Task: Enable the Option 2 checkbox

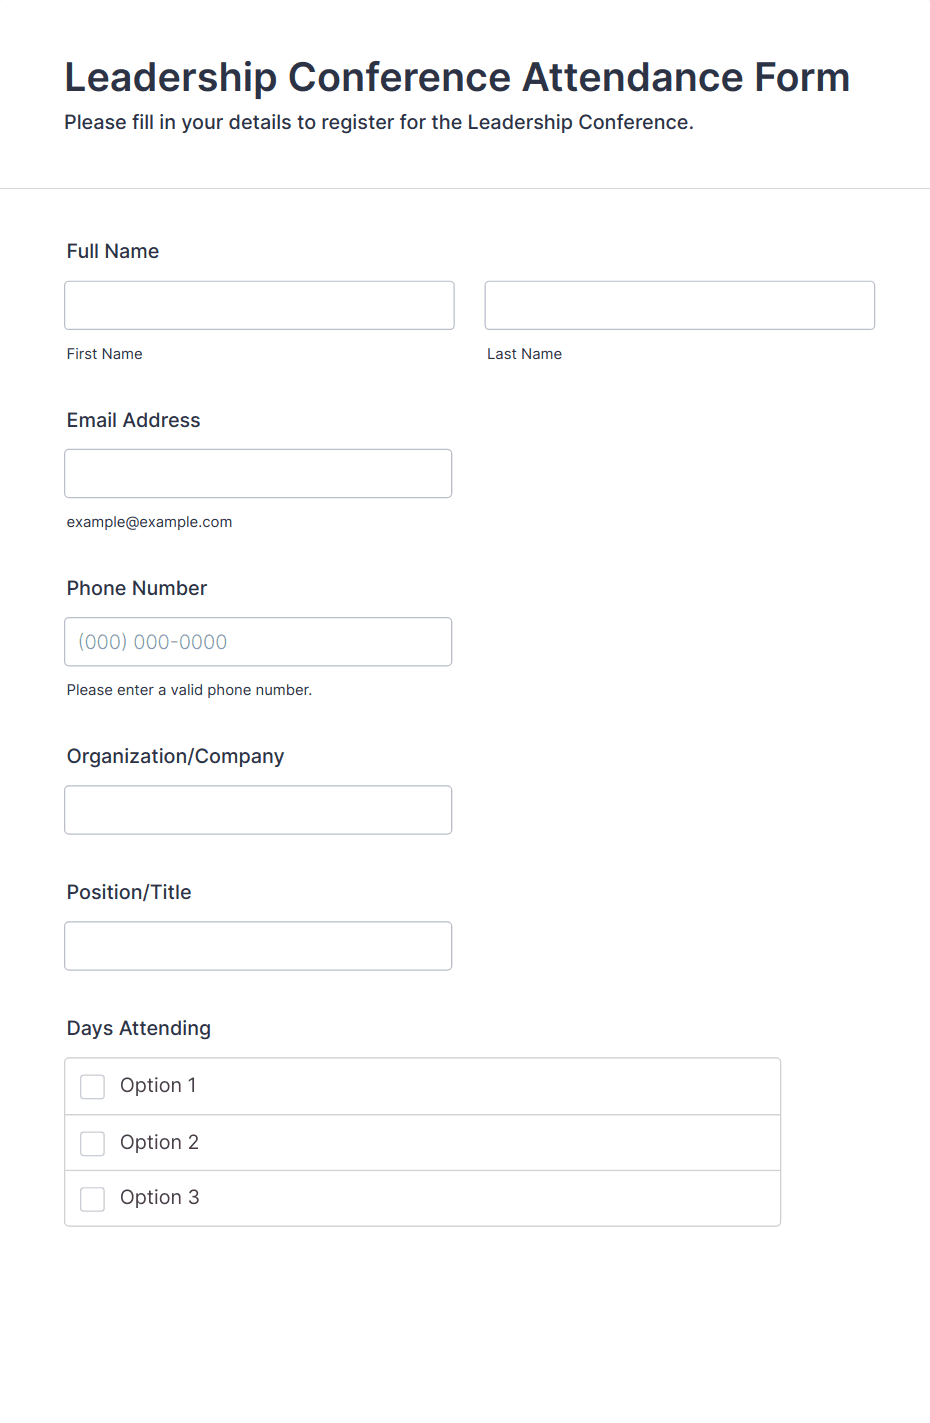Action: pyautogui.click(x=92, y=1143)
